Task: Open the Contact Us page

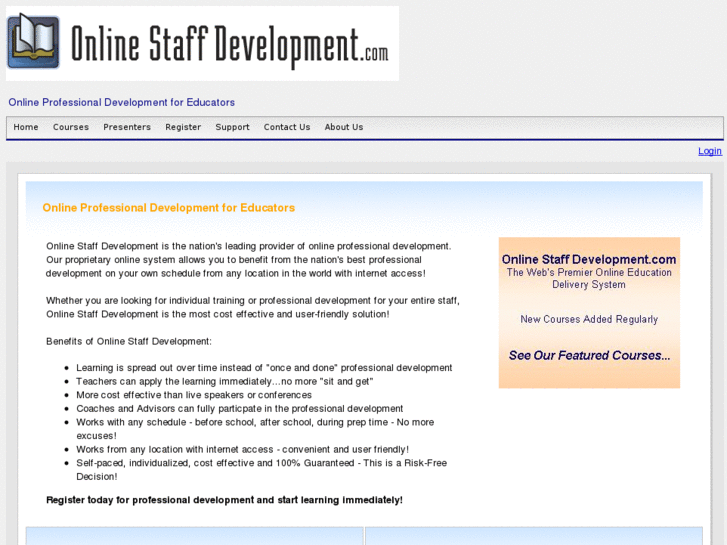Action: click(287, 127)
